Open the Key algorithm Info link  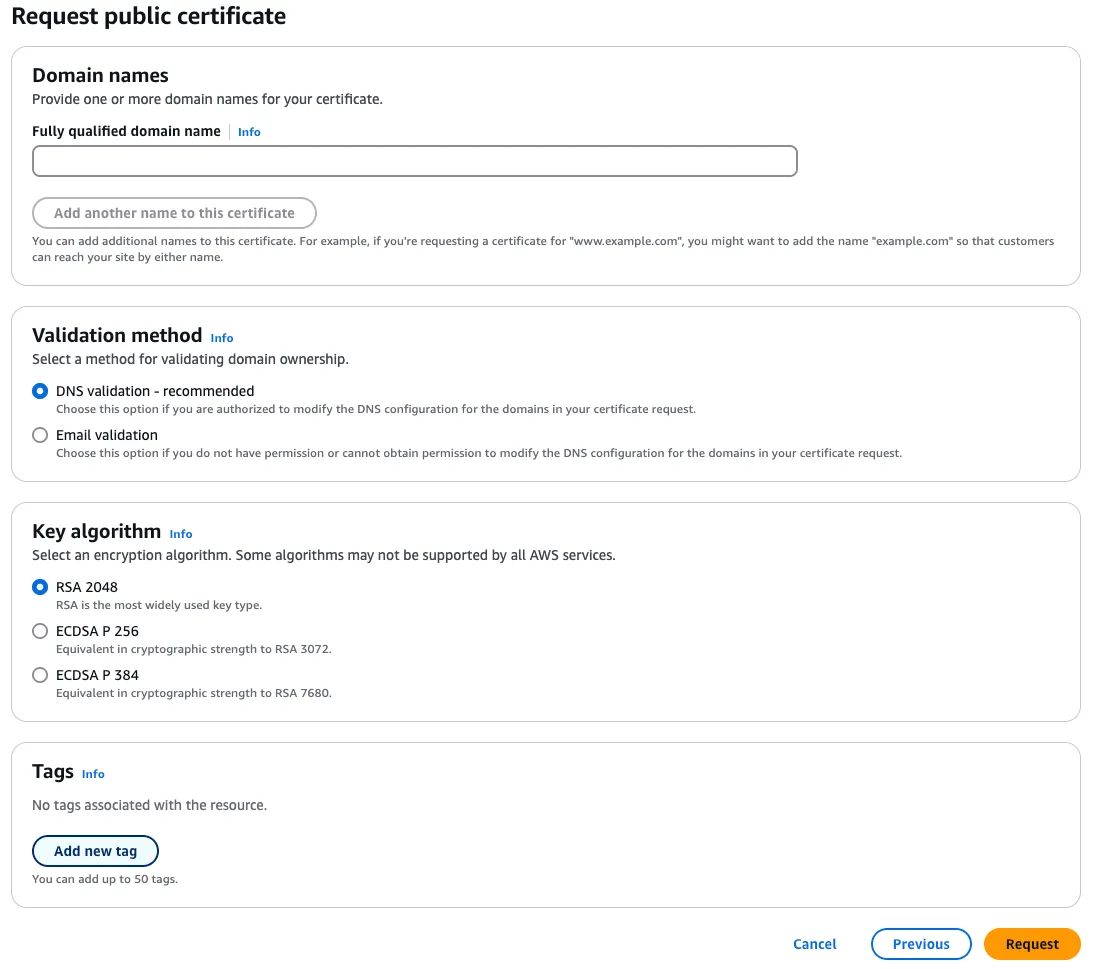(181, 534)
